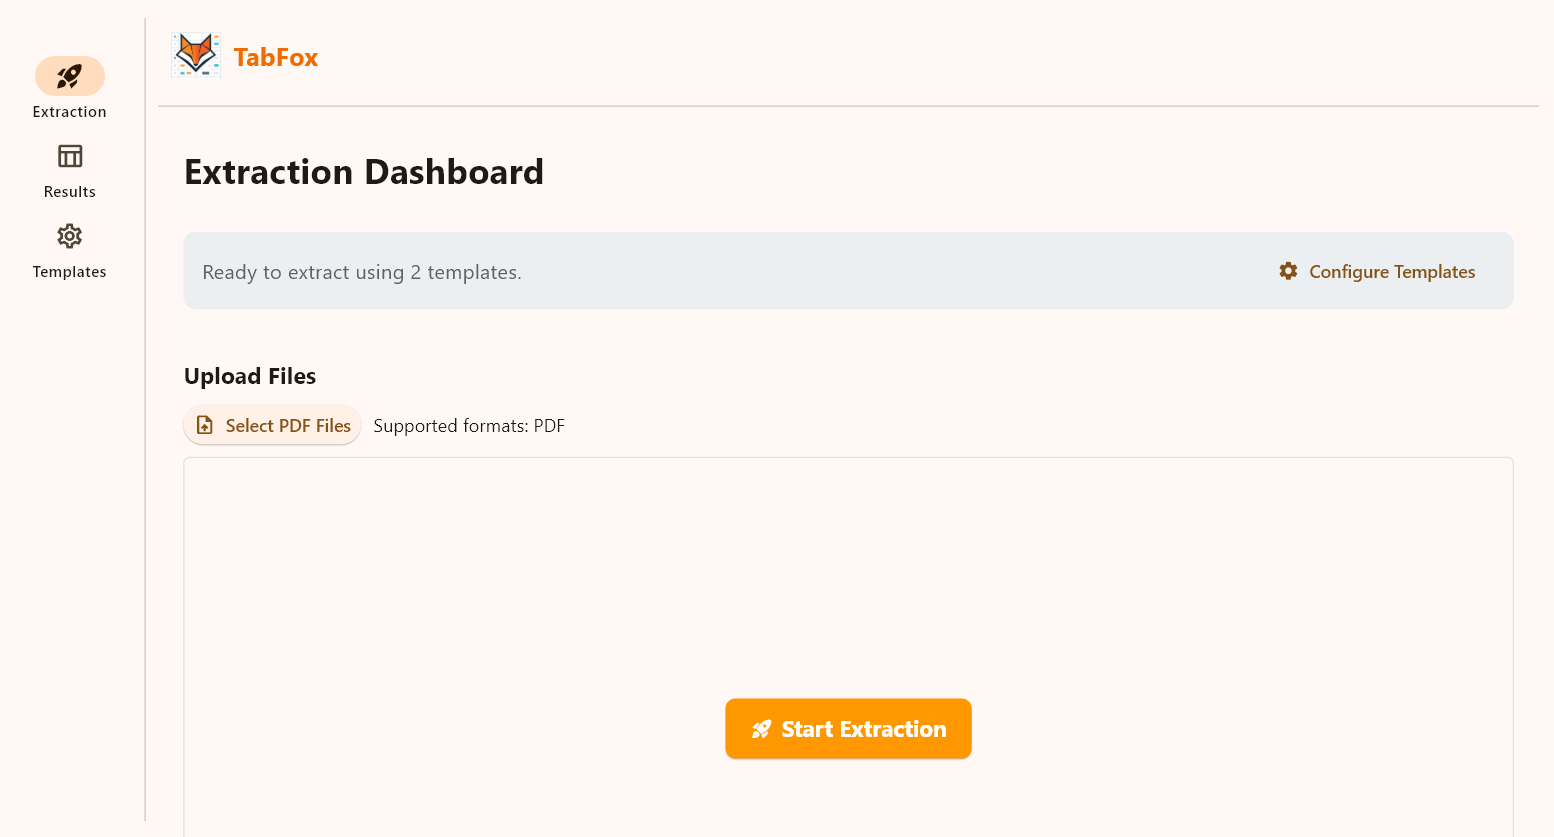This screenshot has width=1554, height=837.
Task: Click the gear icon beside Configure Templates
Action: click(x=1288, y=270)
